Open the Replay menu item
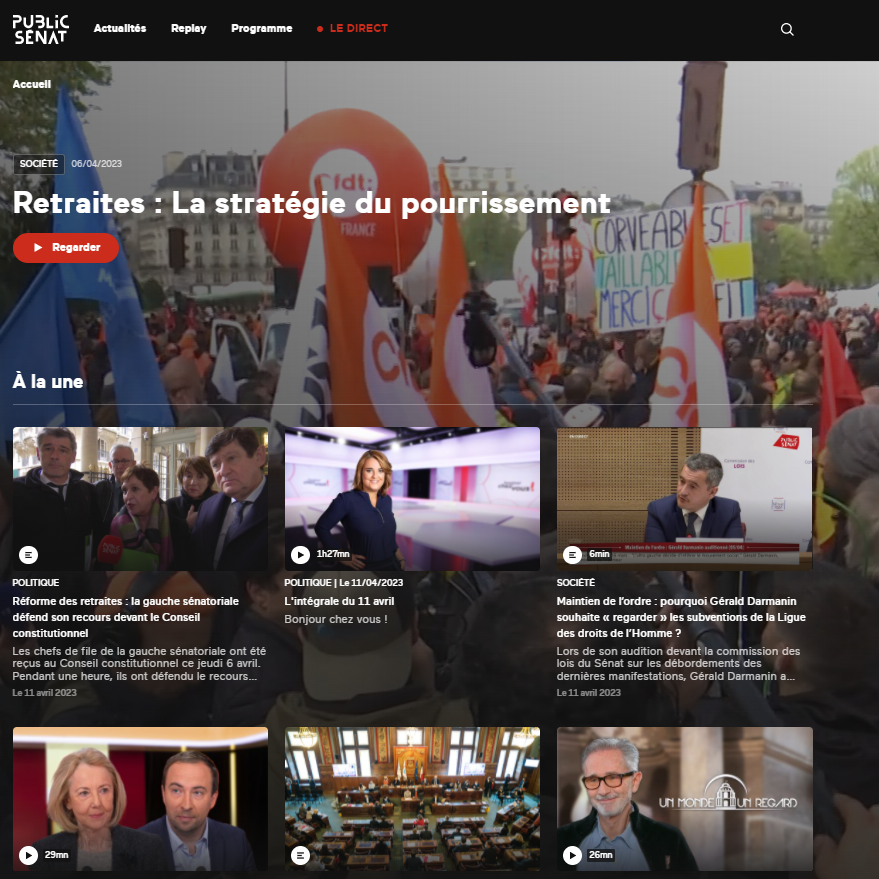879x879 pixels. 188,29
